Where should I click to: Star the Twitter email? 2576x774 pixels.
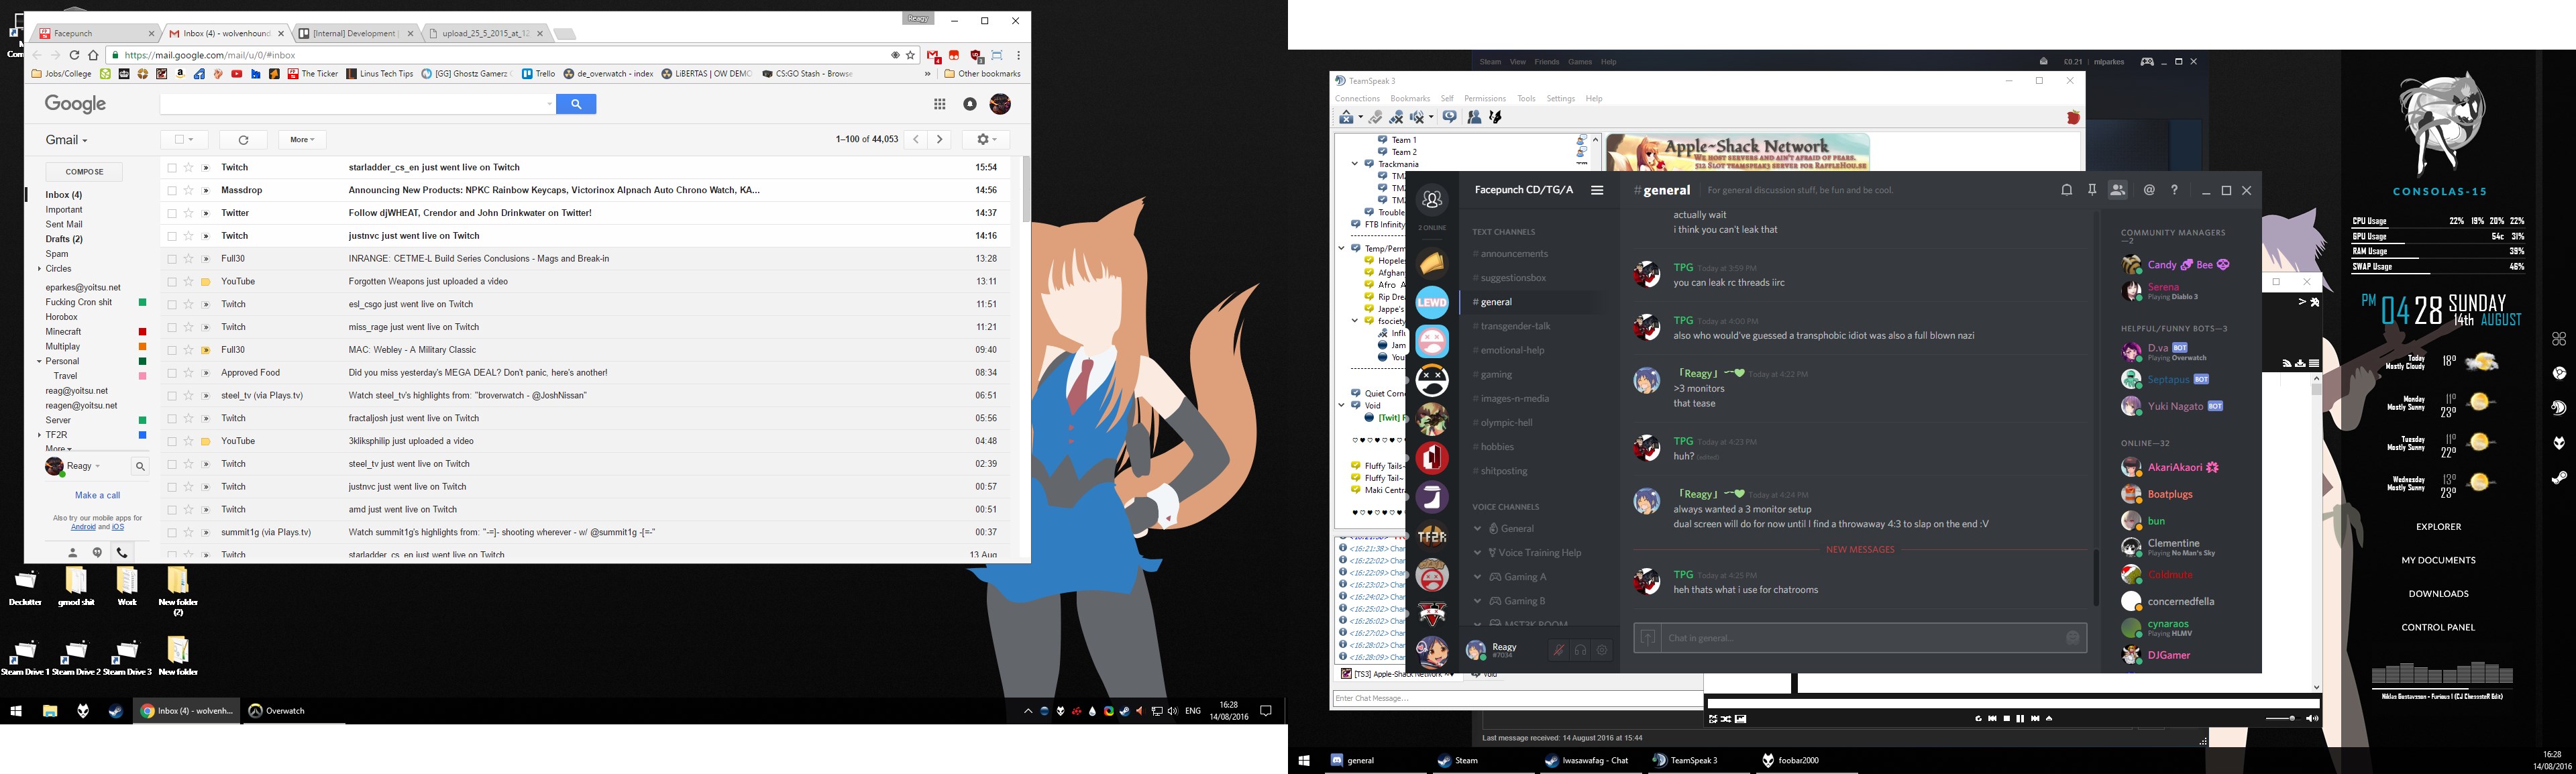188,213
